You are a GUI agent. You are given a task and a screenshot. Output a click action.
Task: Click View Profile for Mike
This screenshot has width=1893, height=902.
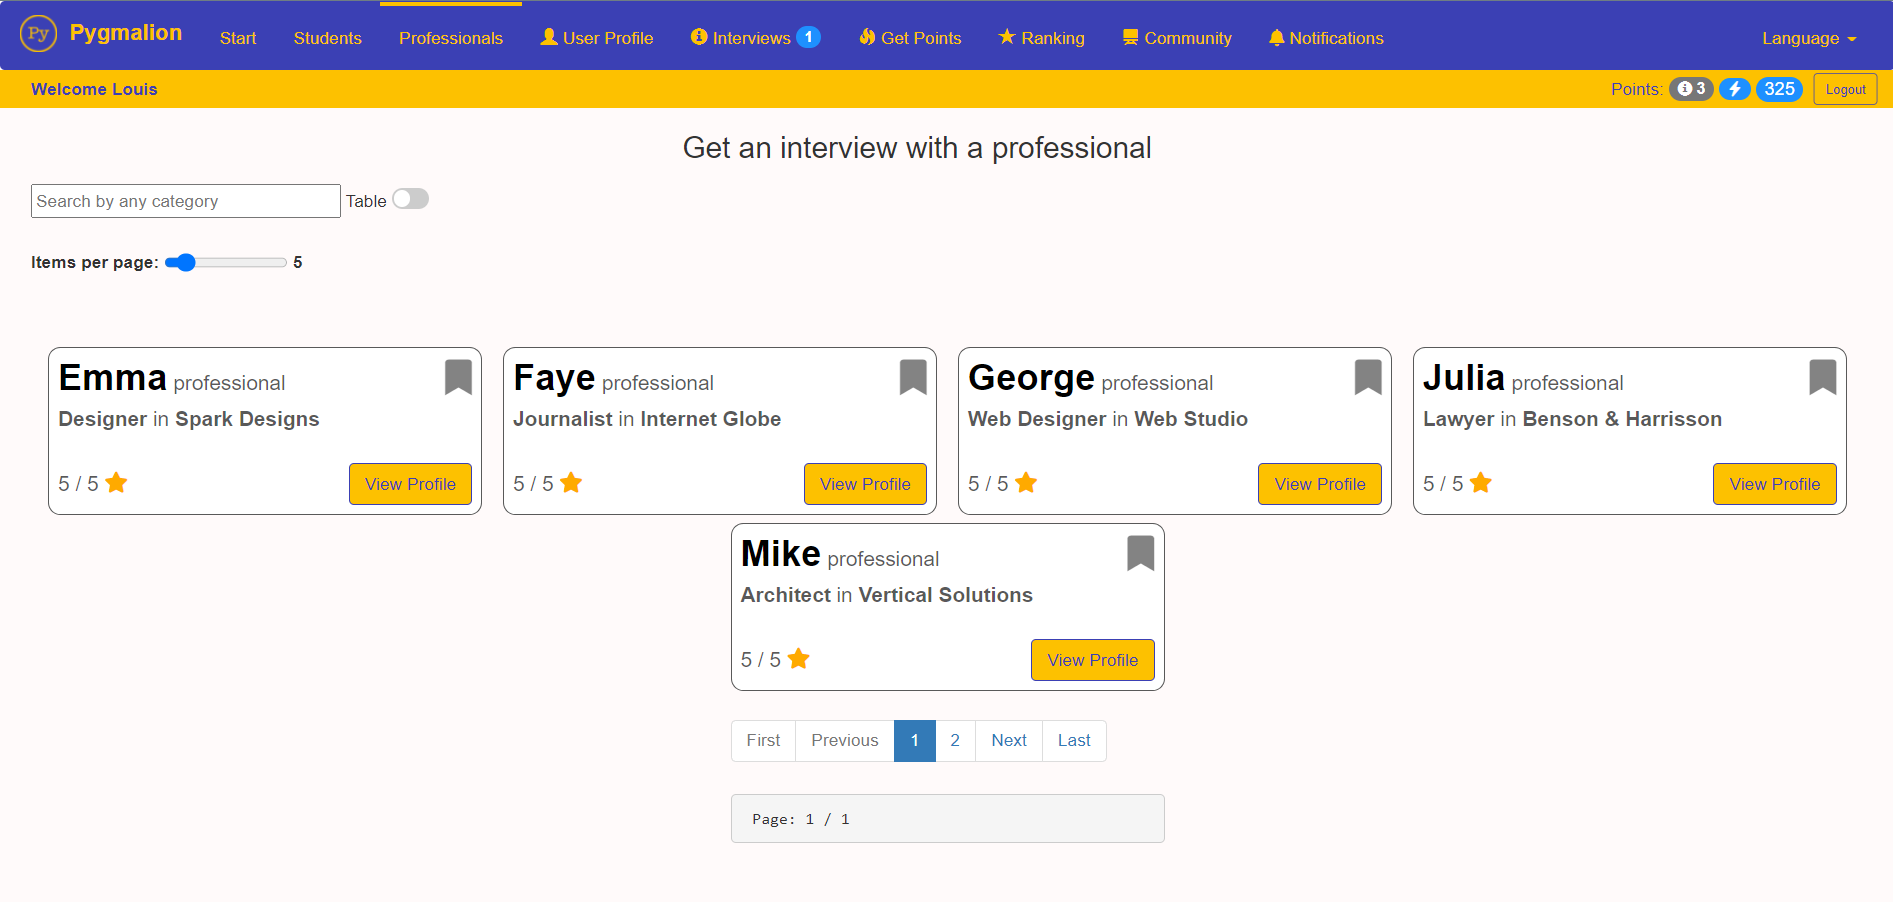(1092, 660)
